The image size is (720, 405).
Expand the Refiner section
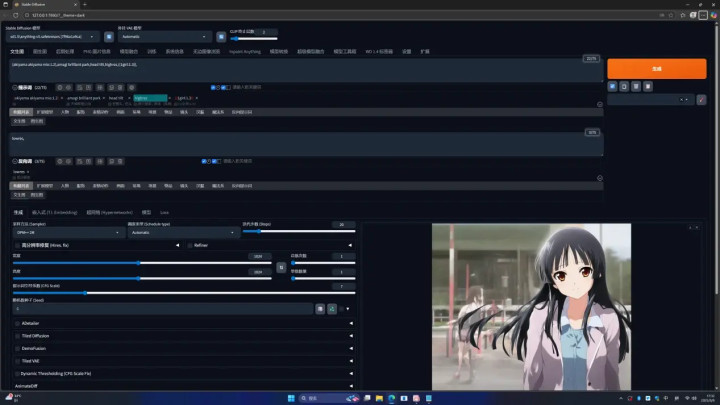click(350, 245)
